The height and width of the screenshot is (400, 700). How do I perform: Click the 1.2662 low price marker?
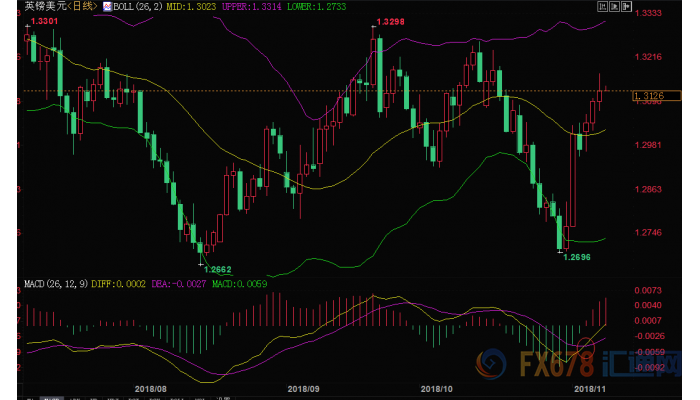pos(217,268)
